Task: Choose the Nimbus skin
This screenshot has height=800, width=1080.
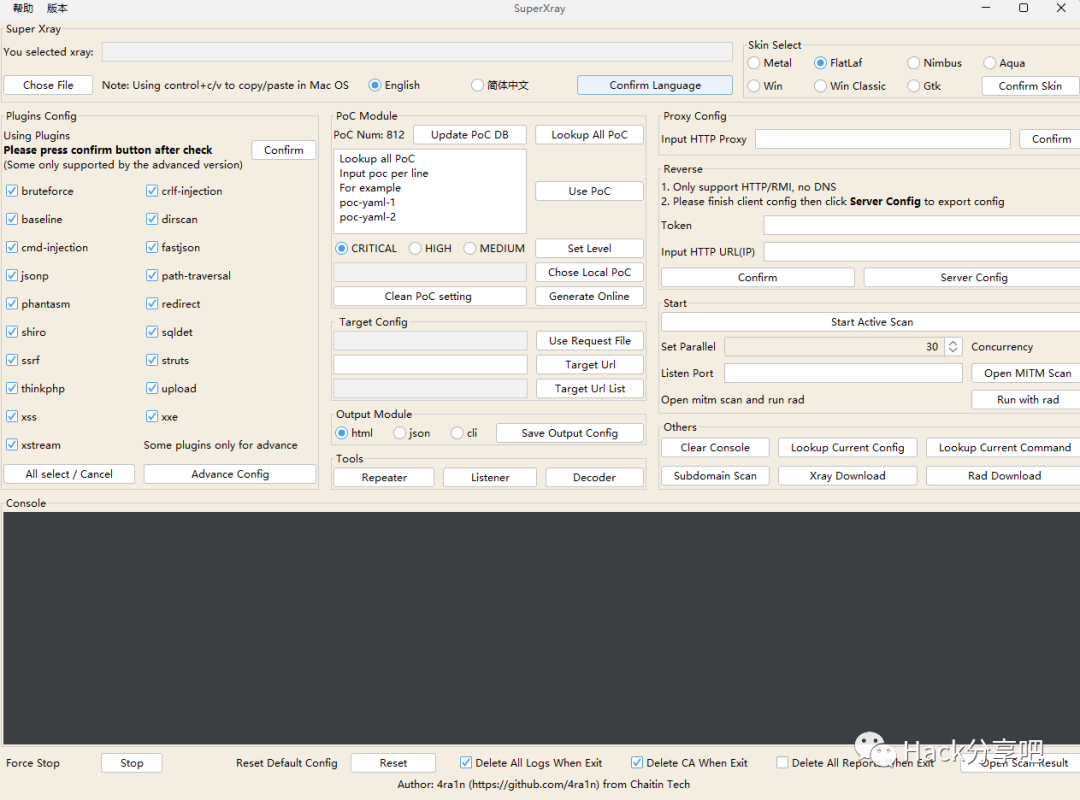Action: tap(913, 63)
